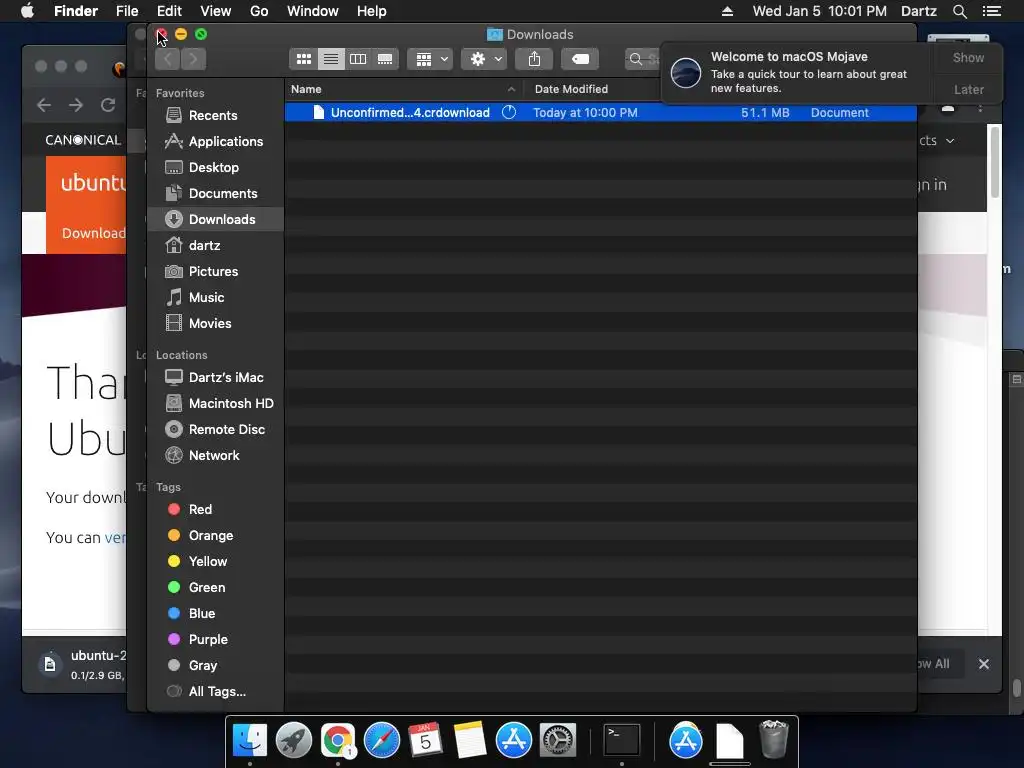Open the Window menu
Viewport: 1024px width, 768px height.
coord(313,11)
